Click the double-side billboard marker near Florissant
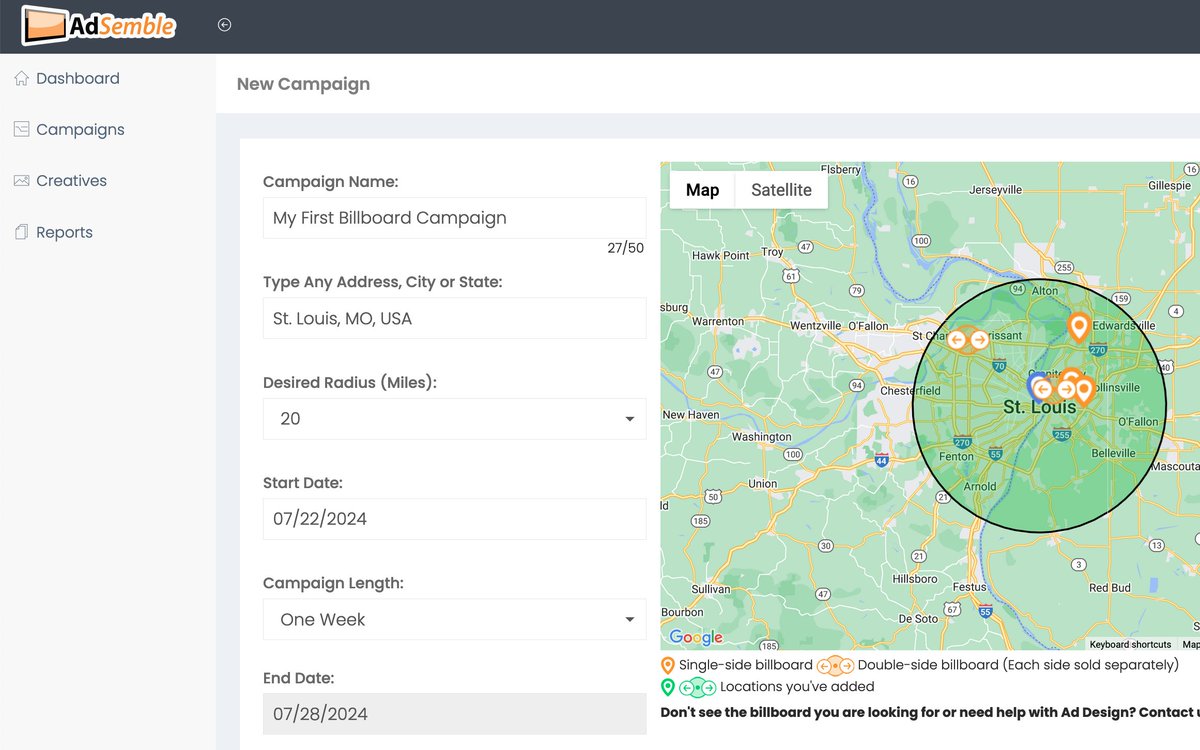The image size is (1200, 750). pyautogui.click(x=968, y=339)
